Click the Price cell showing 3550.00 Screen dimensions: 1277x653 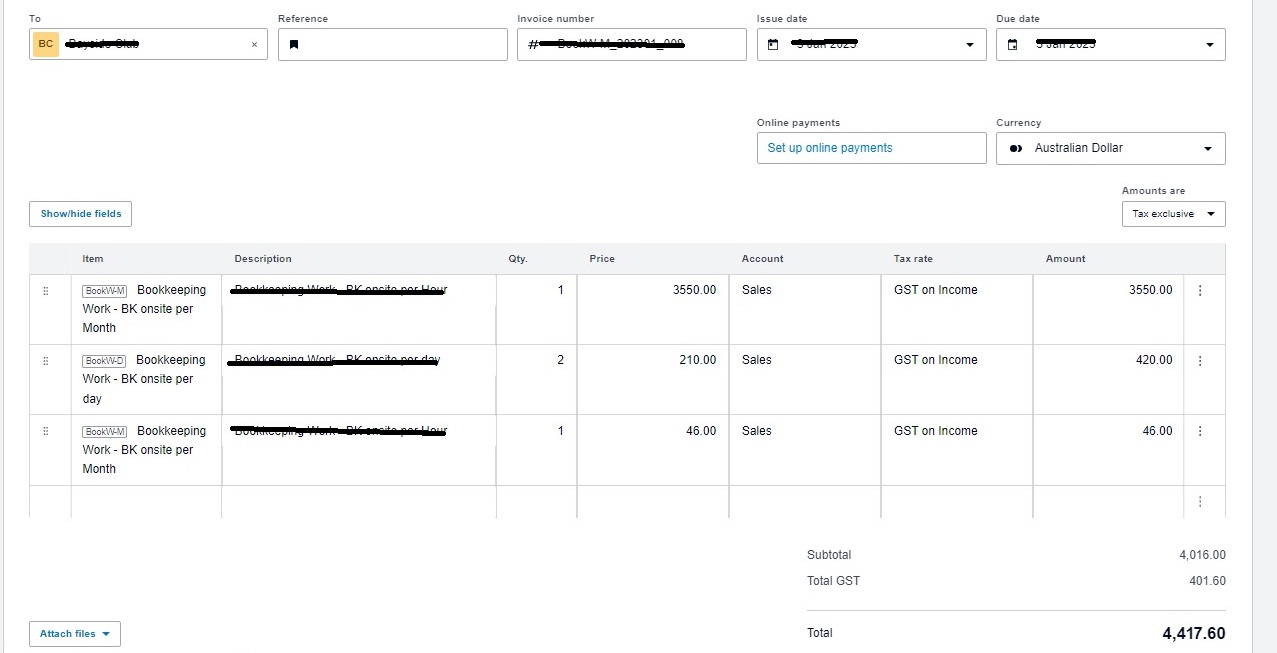(652, 309)
